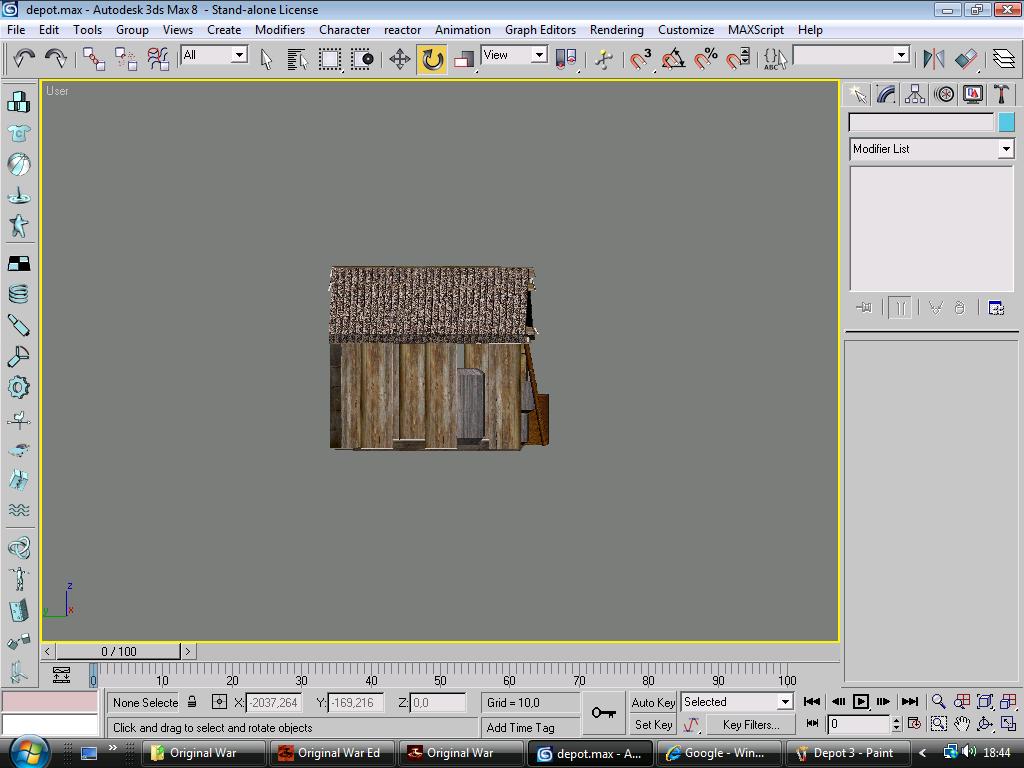Click the time slider 0 / 100 thumb
Screen dimensions: 1024x768
coord(118,651)
